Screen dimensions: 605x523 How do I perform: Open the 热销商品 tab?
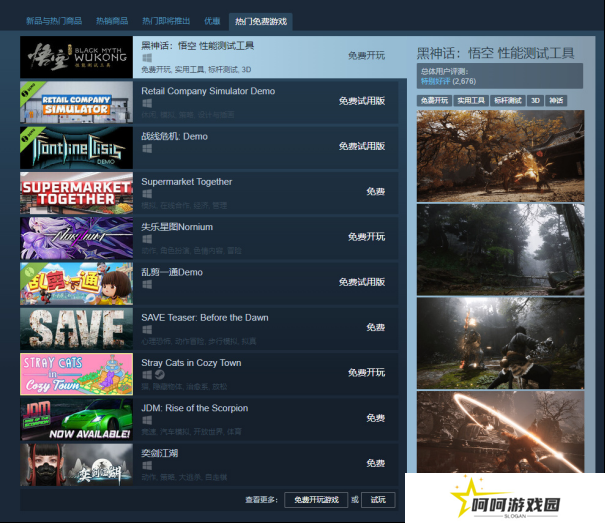pos(112,21)
